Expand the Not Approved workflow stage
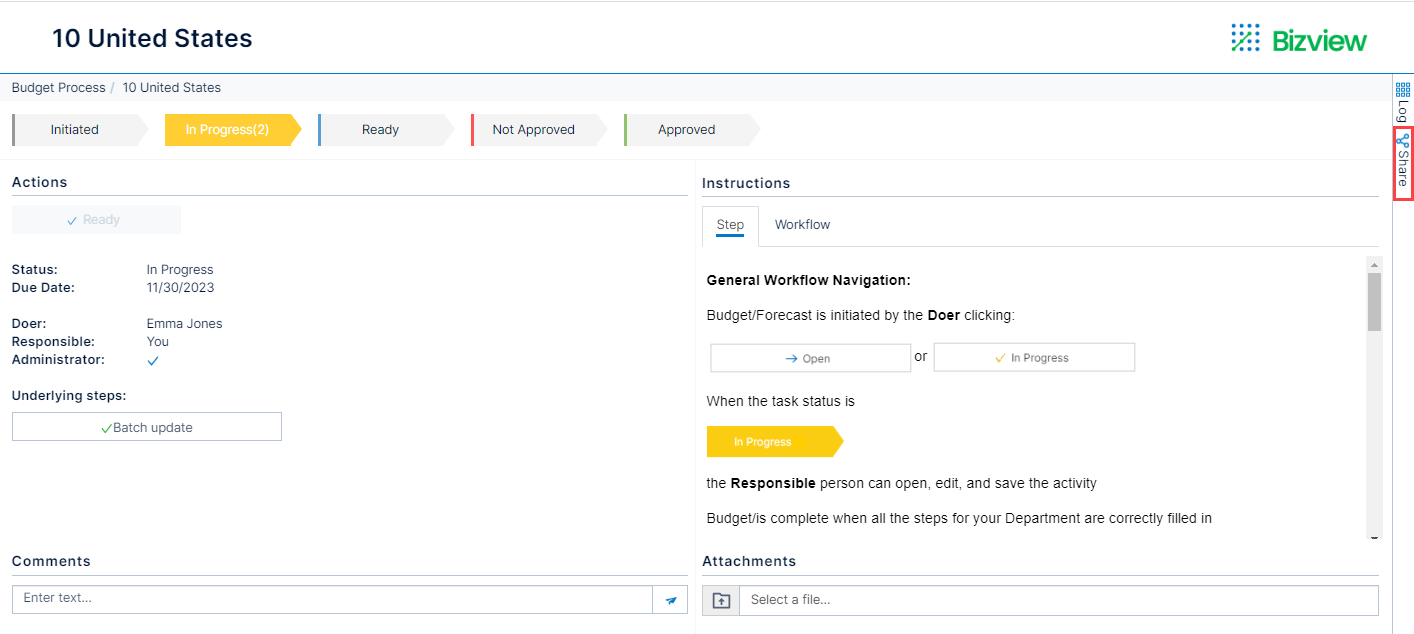Image resolution: width=1414 pixels, height=634 pixels. coord(533,129)
